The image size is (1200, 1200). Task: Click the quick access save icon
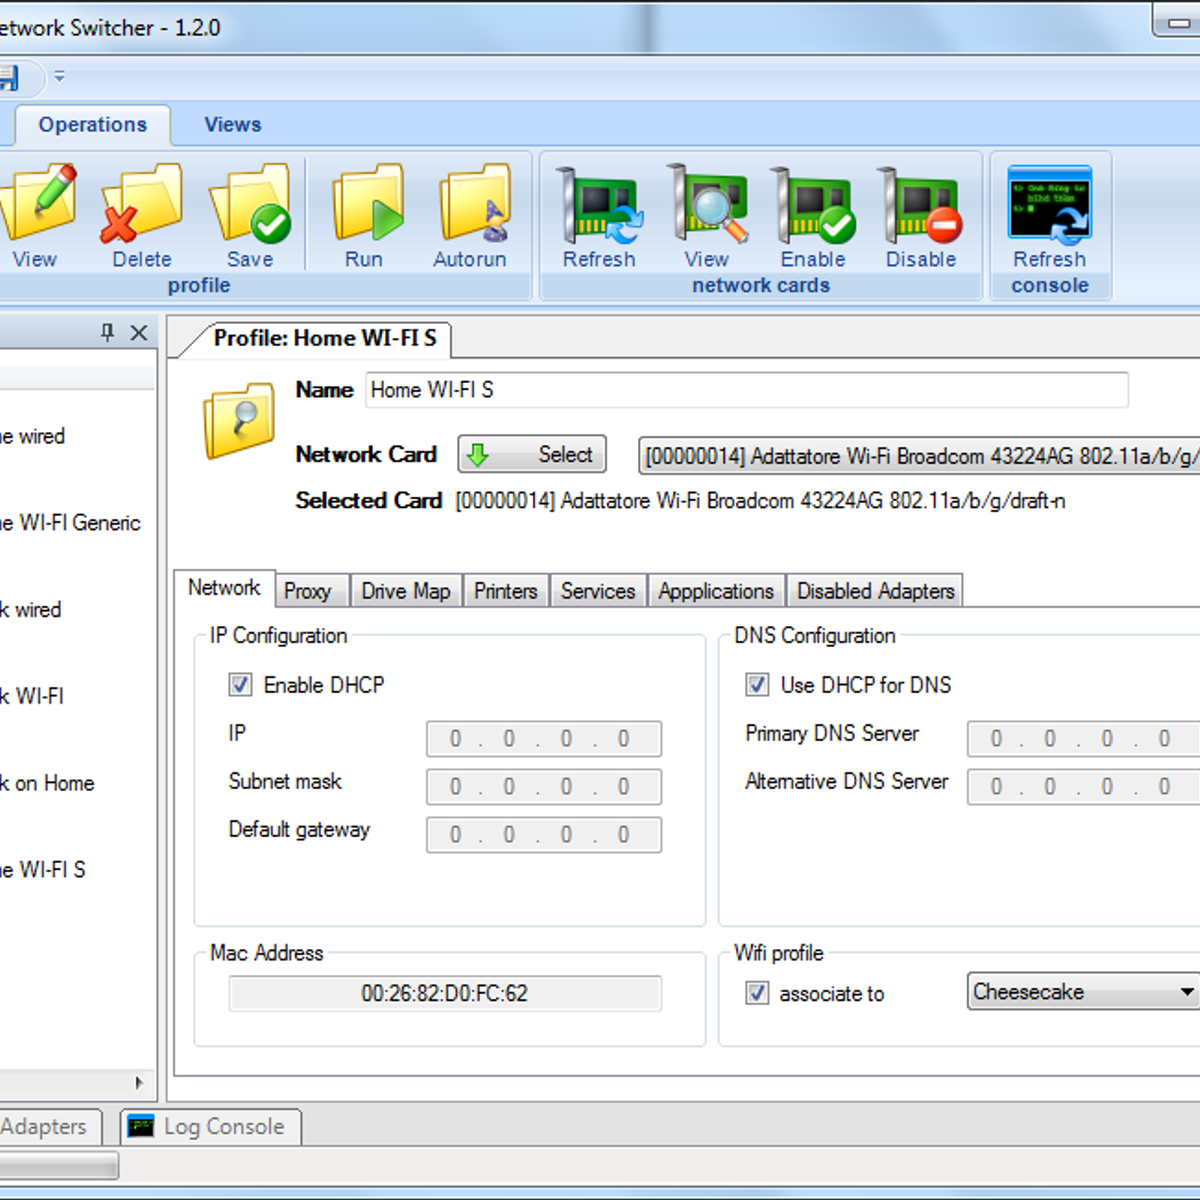[8, 77]
